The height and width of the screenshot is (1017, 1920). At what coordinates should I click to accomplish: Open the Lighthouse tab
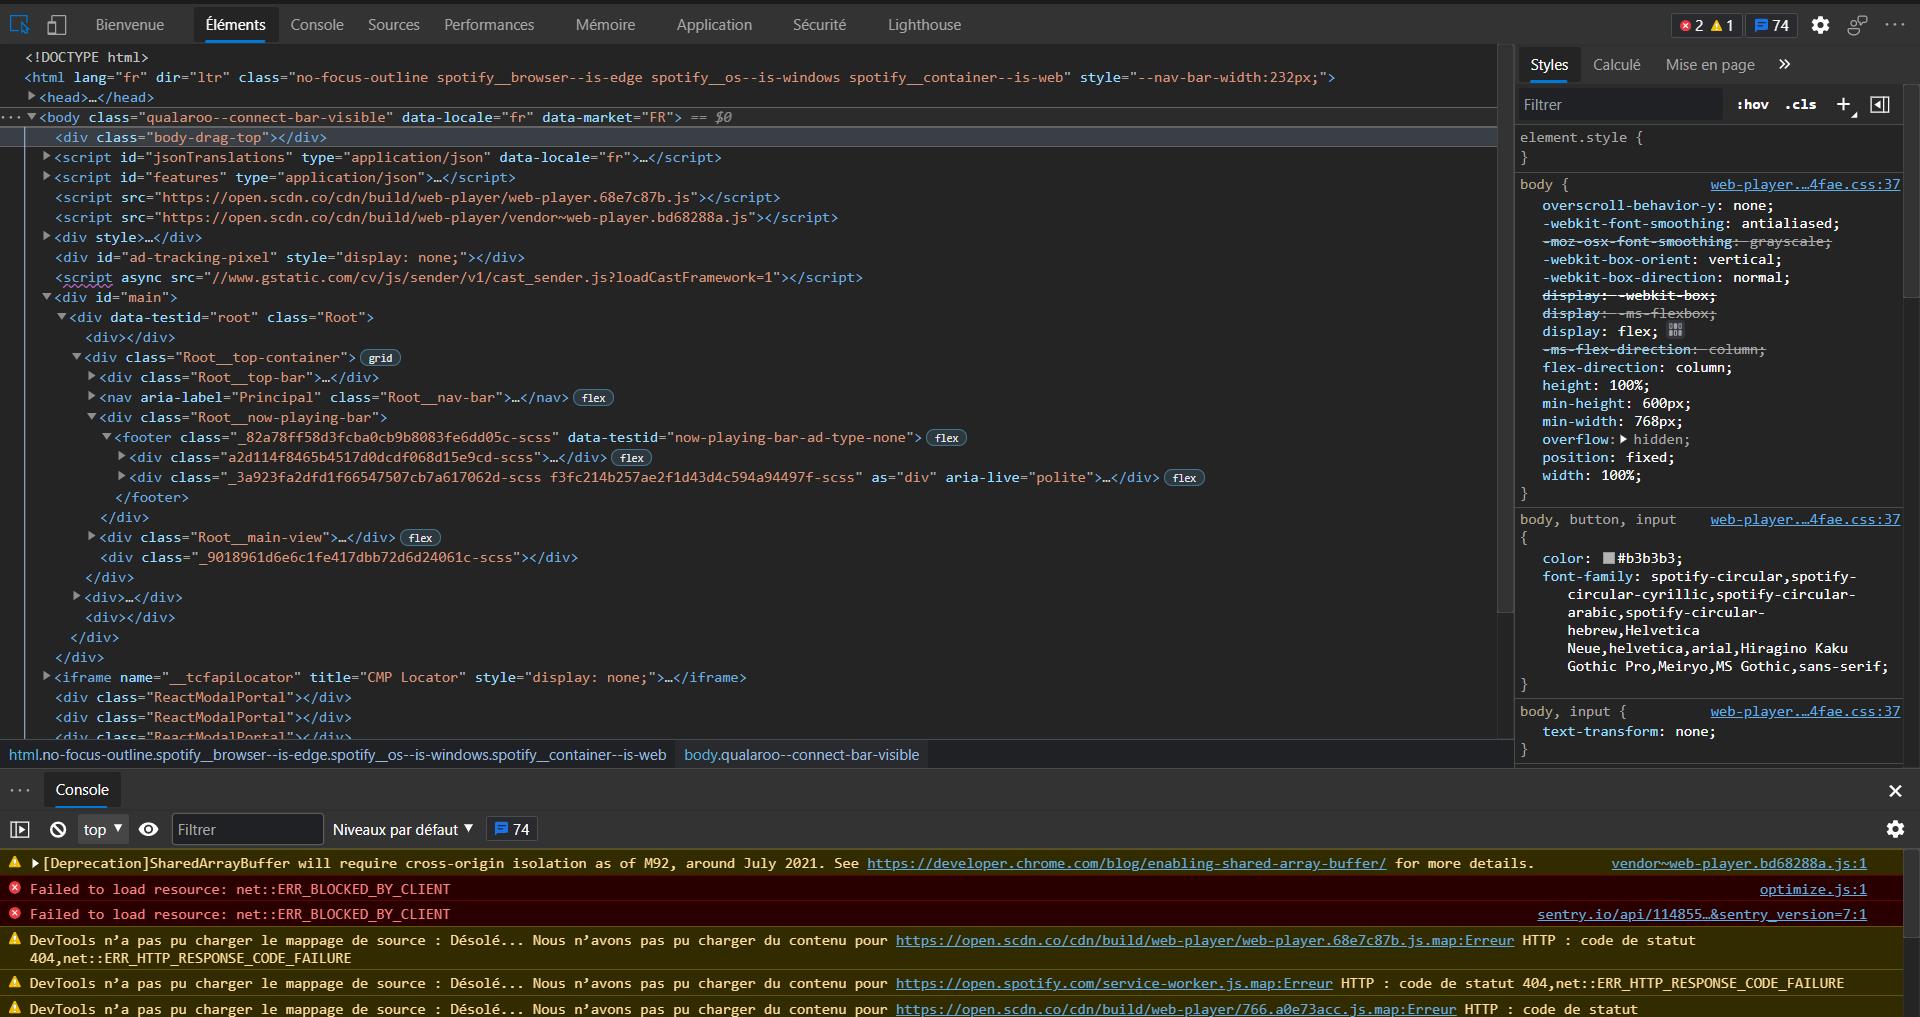click(x=924, y=25)
